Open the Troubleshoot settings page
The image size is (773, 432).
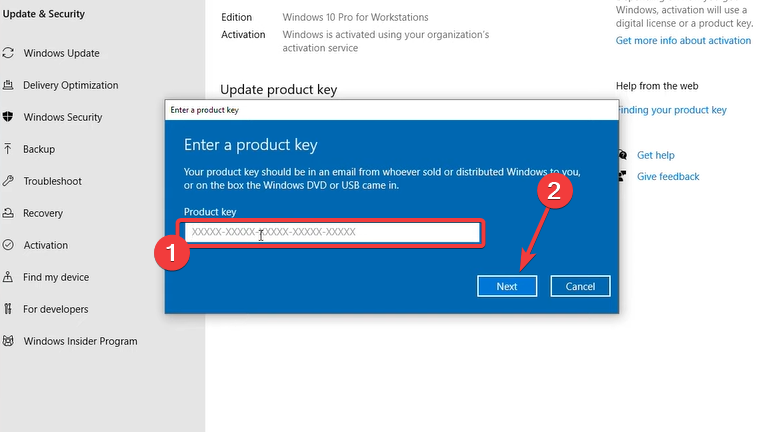[x=53, y=181]
